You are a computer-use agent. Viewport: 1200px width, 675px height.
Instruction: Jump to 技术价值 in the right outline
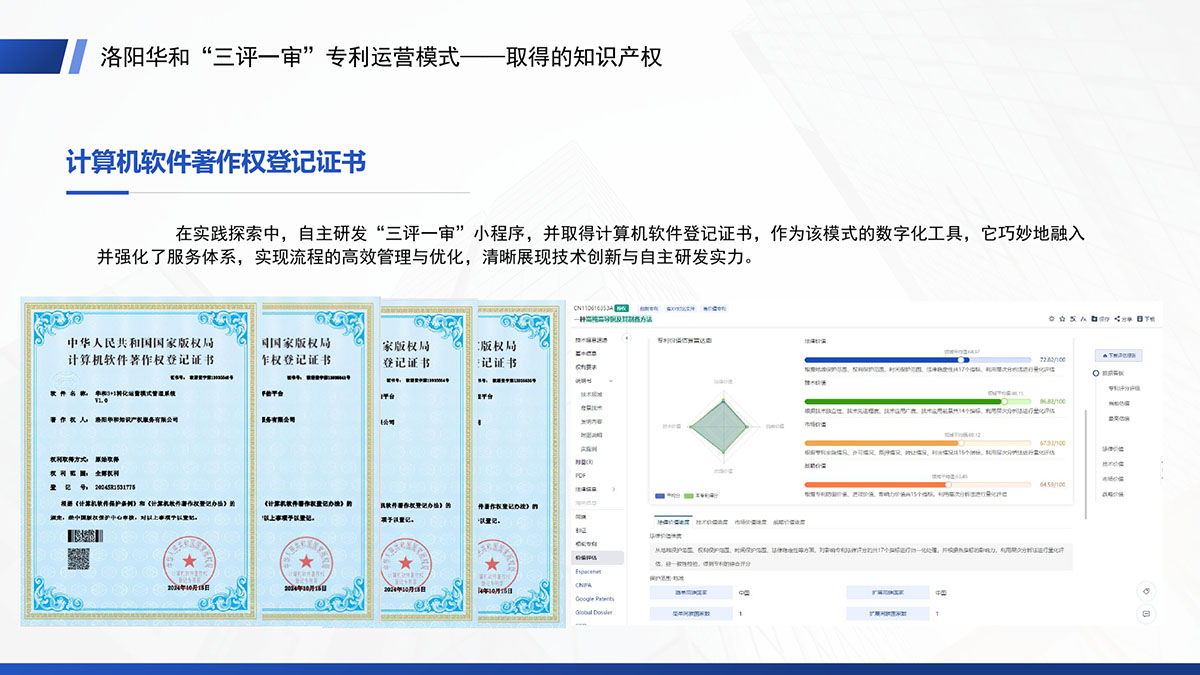pos(1112,463)
